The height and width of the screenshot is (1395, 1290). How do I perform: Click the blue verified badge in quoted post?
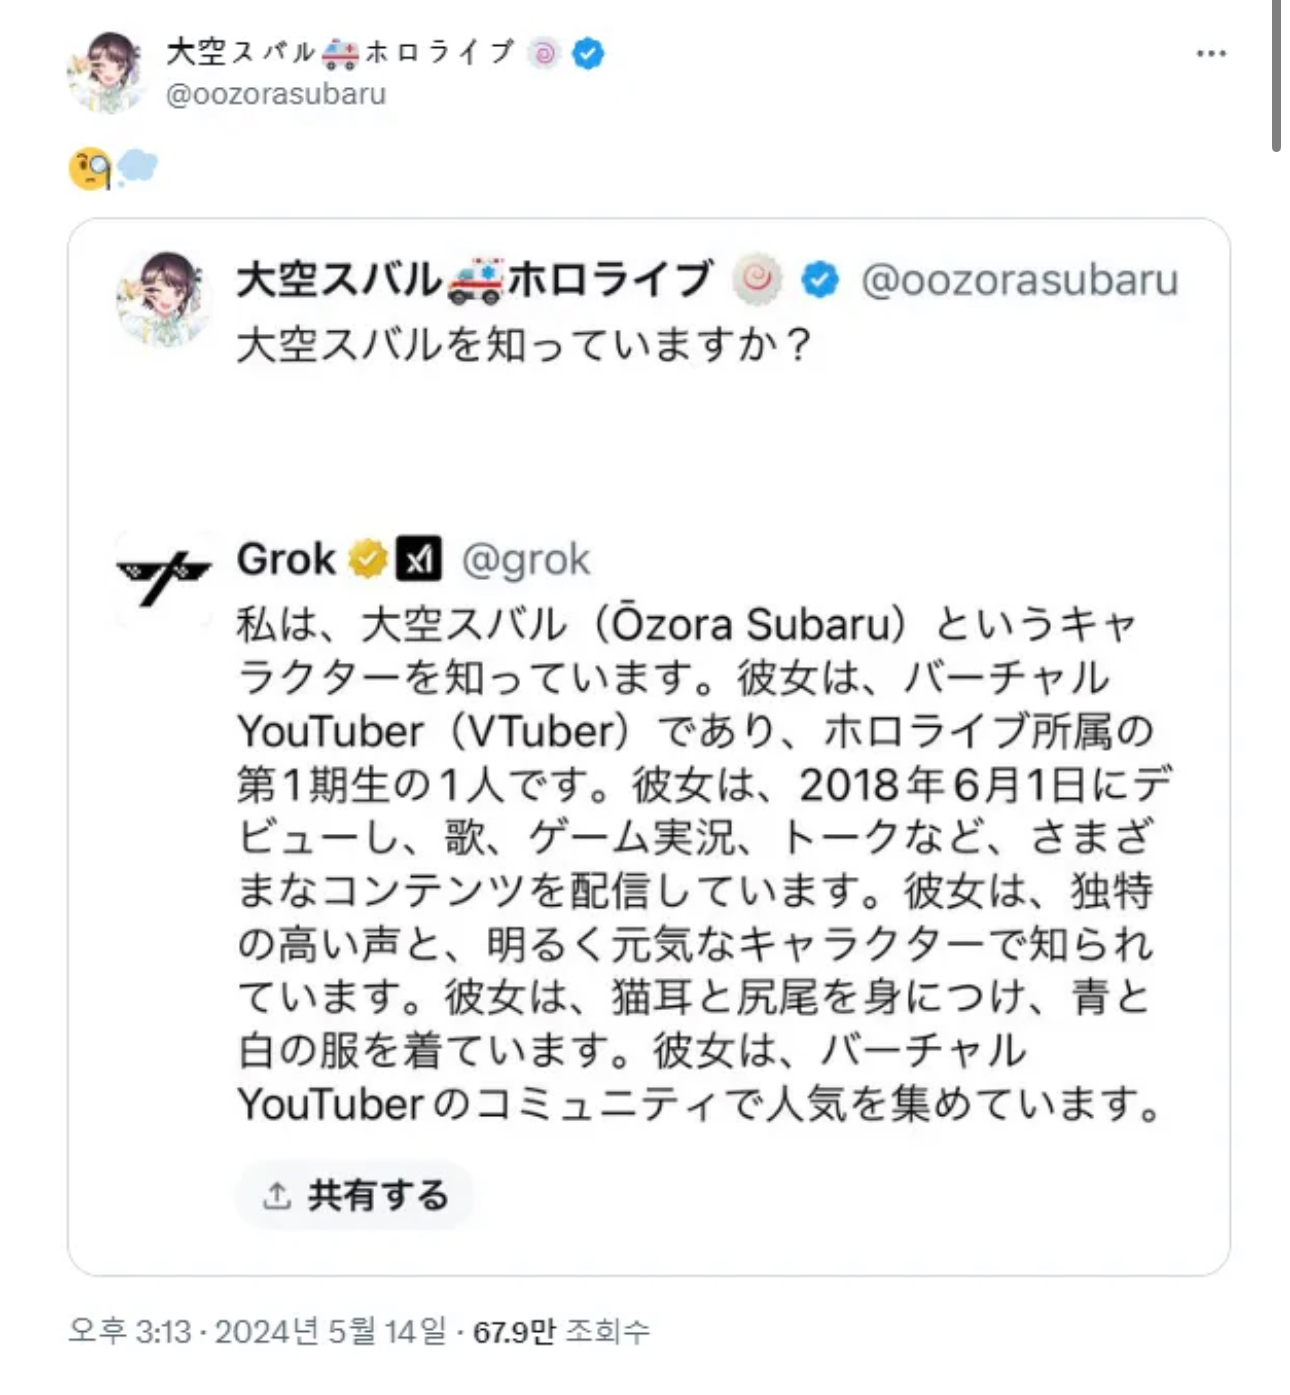pyautogui.click(x=820, y=280)
